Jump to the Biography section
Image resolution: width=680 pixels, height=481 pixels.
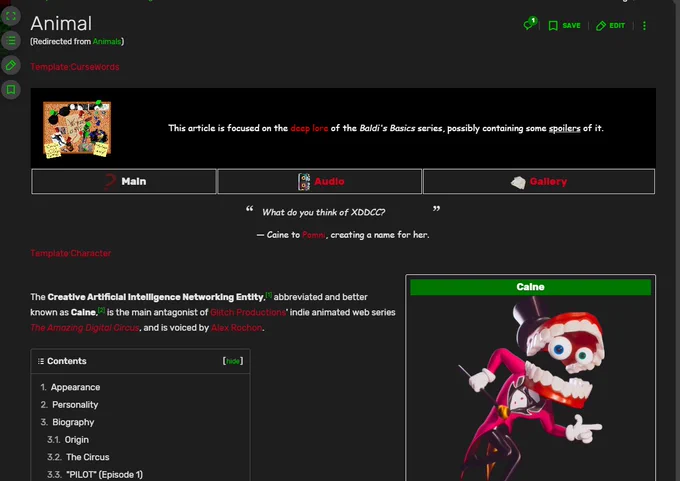(x=73, y=422)
